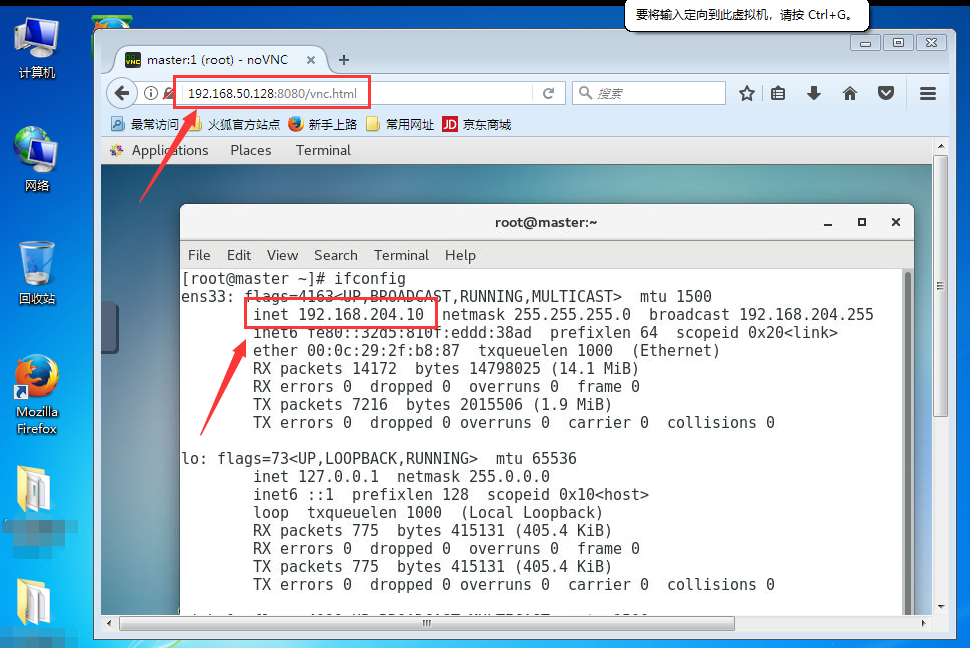Click the Firefox Home icon
Image resolution: width=970 pixels, height=648 pixels.
tap(850, 92)
